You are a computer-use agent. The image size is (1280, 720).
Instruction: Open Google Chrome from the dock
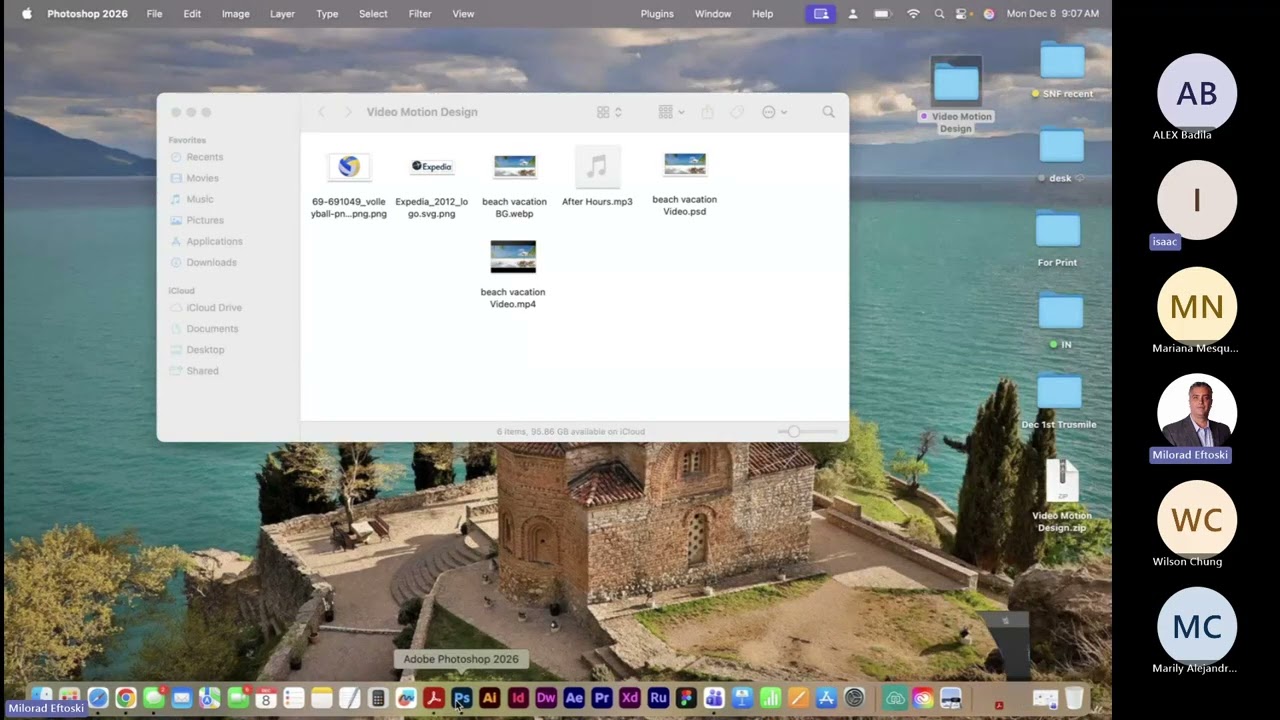click(x=125, y=698)
